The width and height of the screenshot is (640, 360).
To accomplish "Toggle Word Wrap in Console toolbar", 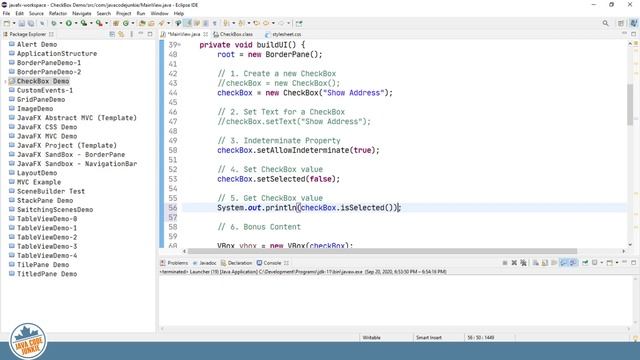I will point(554,263).
